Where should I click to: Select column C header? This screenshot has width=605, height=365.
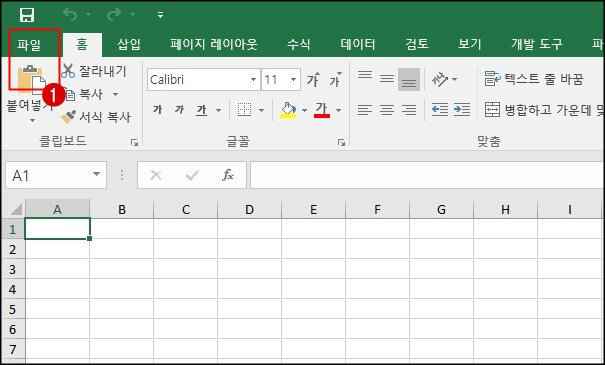[x=186, y=210]
